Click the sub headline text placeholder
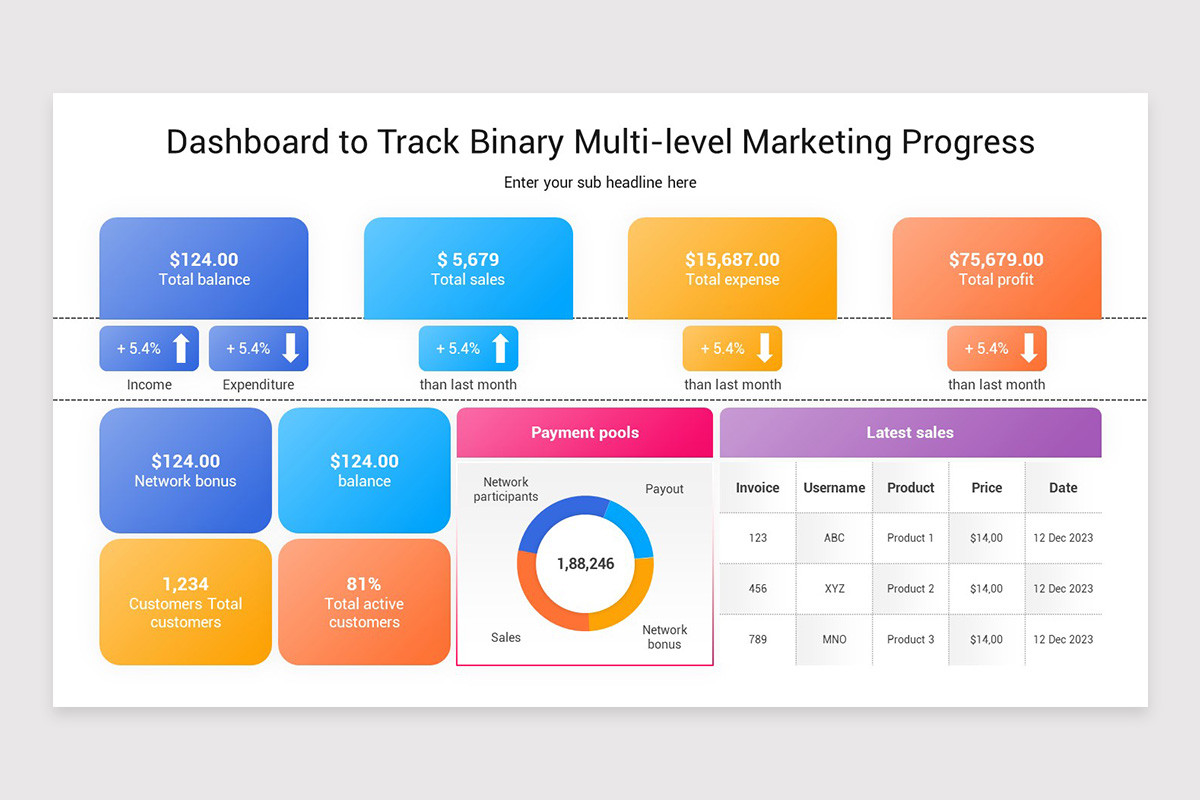The image size is (1200, 800). [600, 182]
